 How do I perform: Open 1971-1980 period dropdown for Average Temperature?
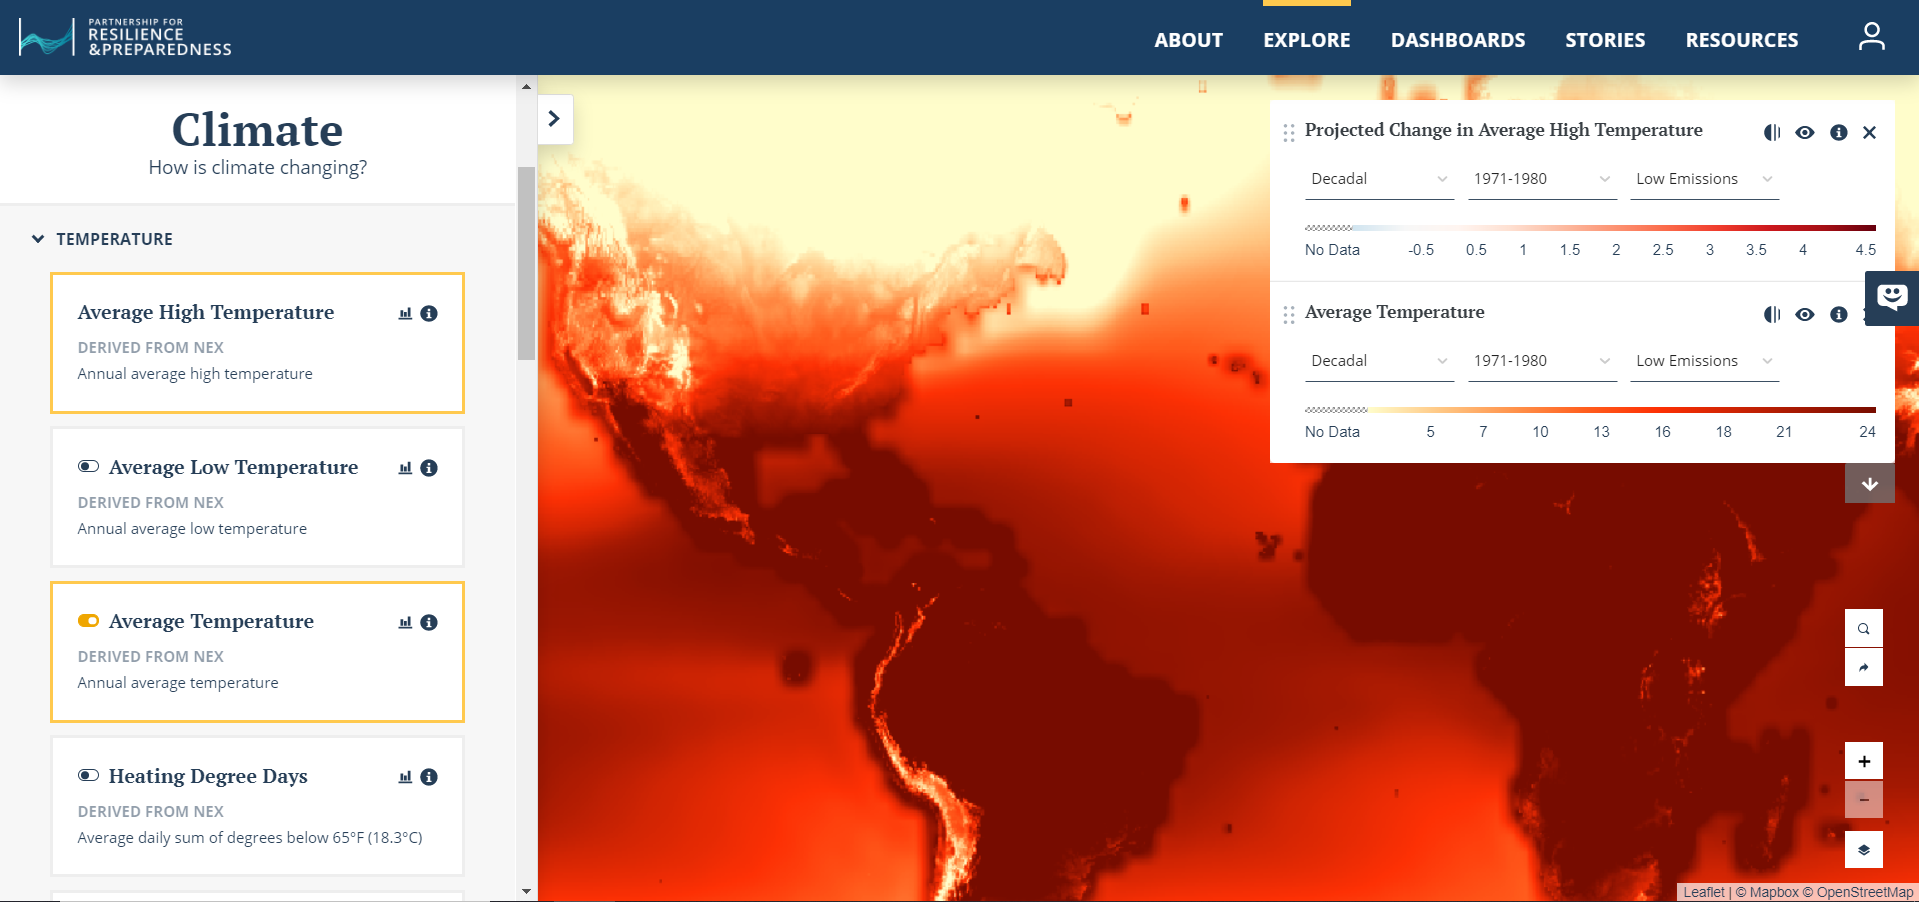point(1541,362)
